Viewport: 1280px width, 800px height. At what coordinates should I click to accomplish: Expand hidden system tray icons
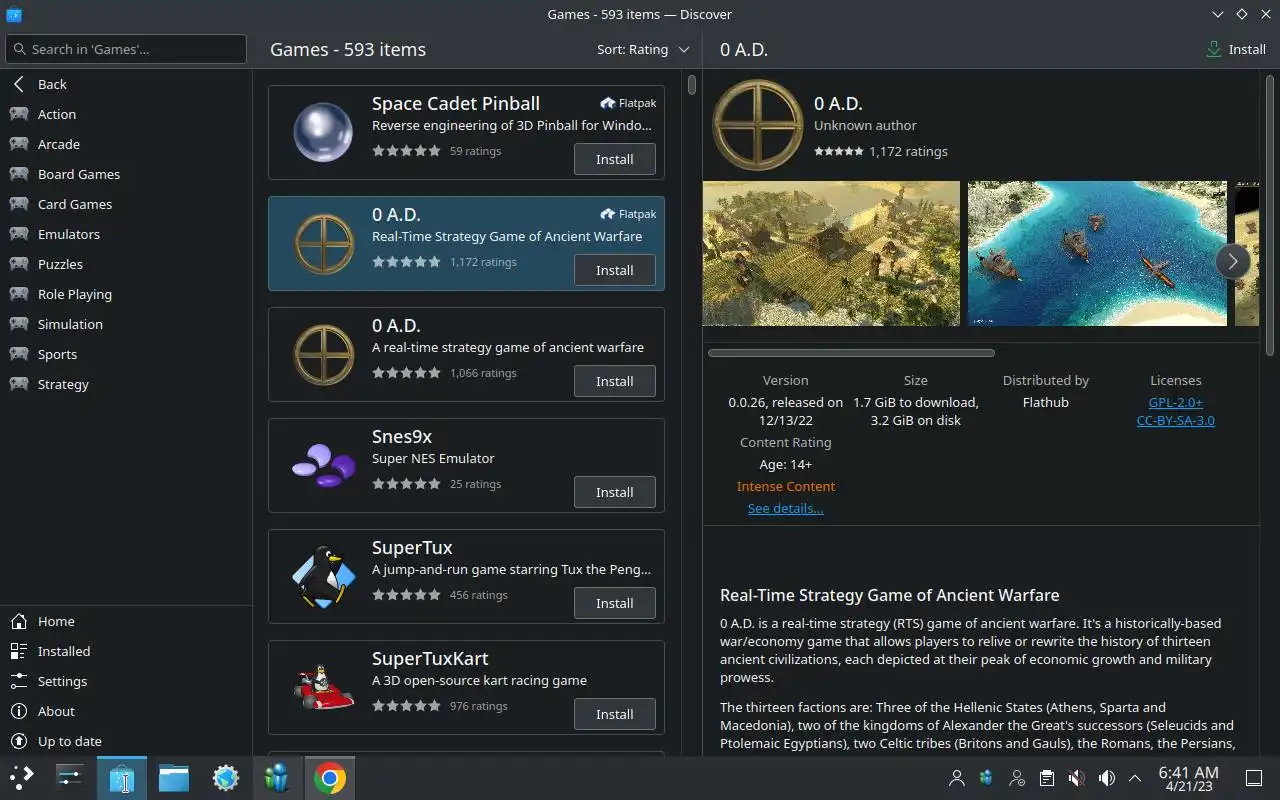[x=1135, y=778]
